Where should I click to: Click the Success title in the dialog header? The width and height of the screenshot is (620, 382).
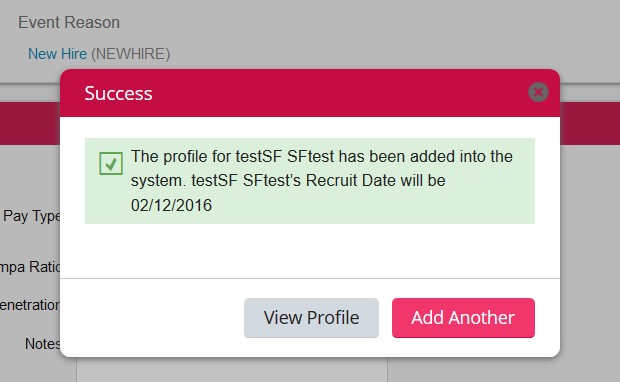[118, 93]
